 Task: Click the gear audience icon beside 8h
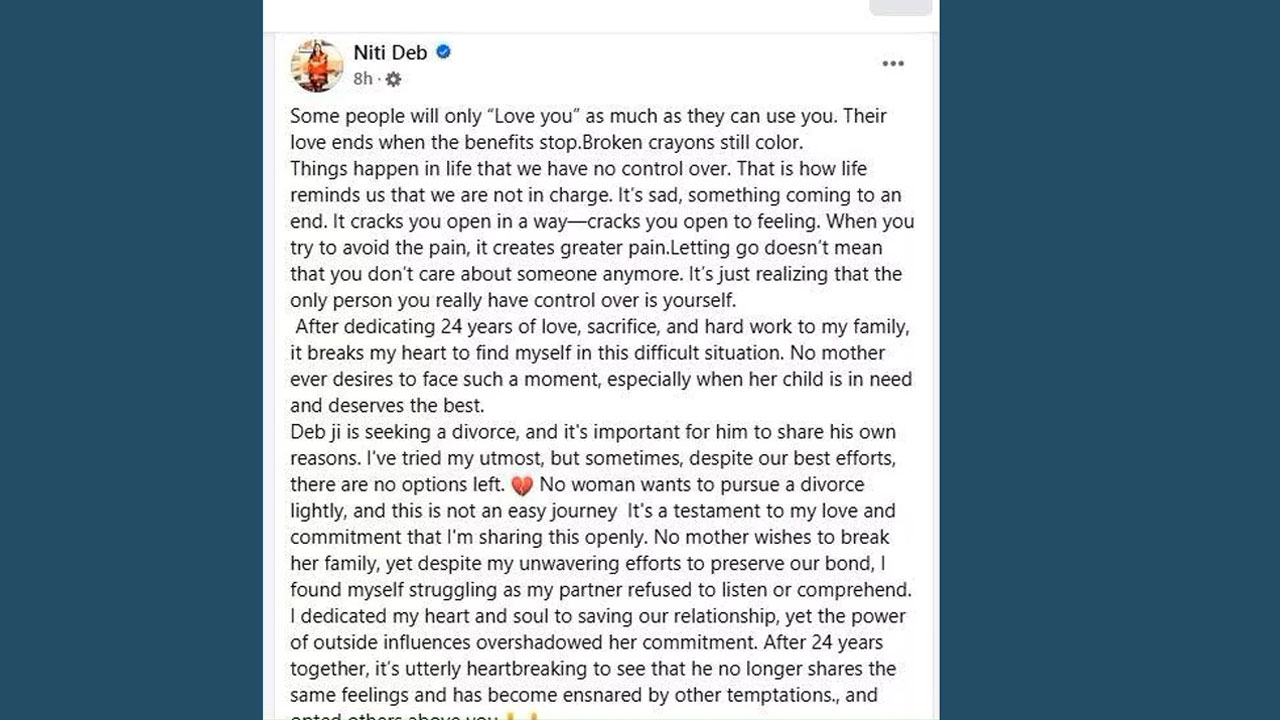click(393, 79)
